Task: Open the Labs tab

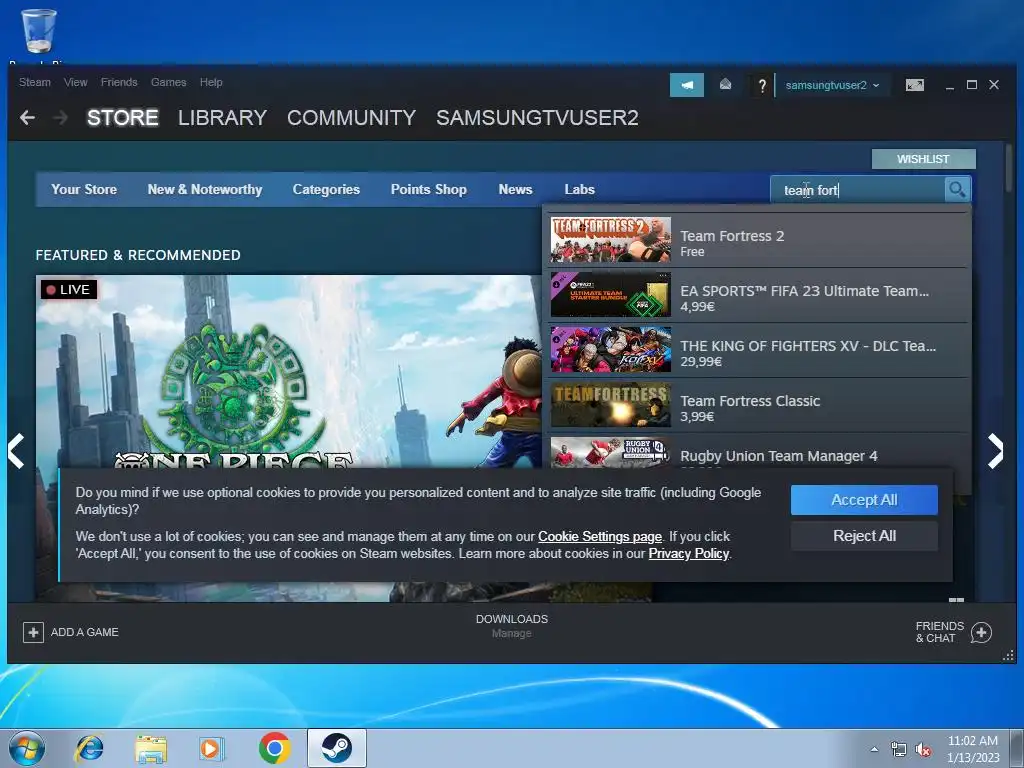Action: click(x=580, y=189)
